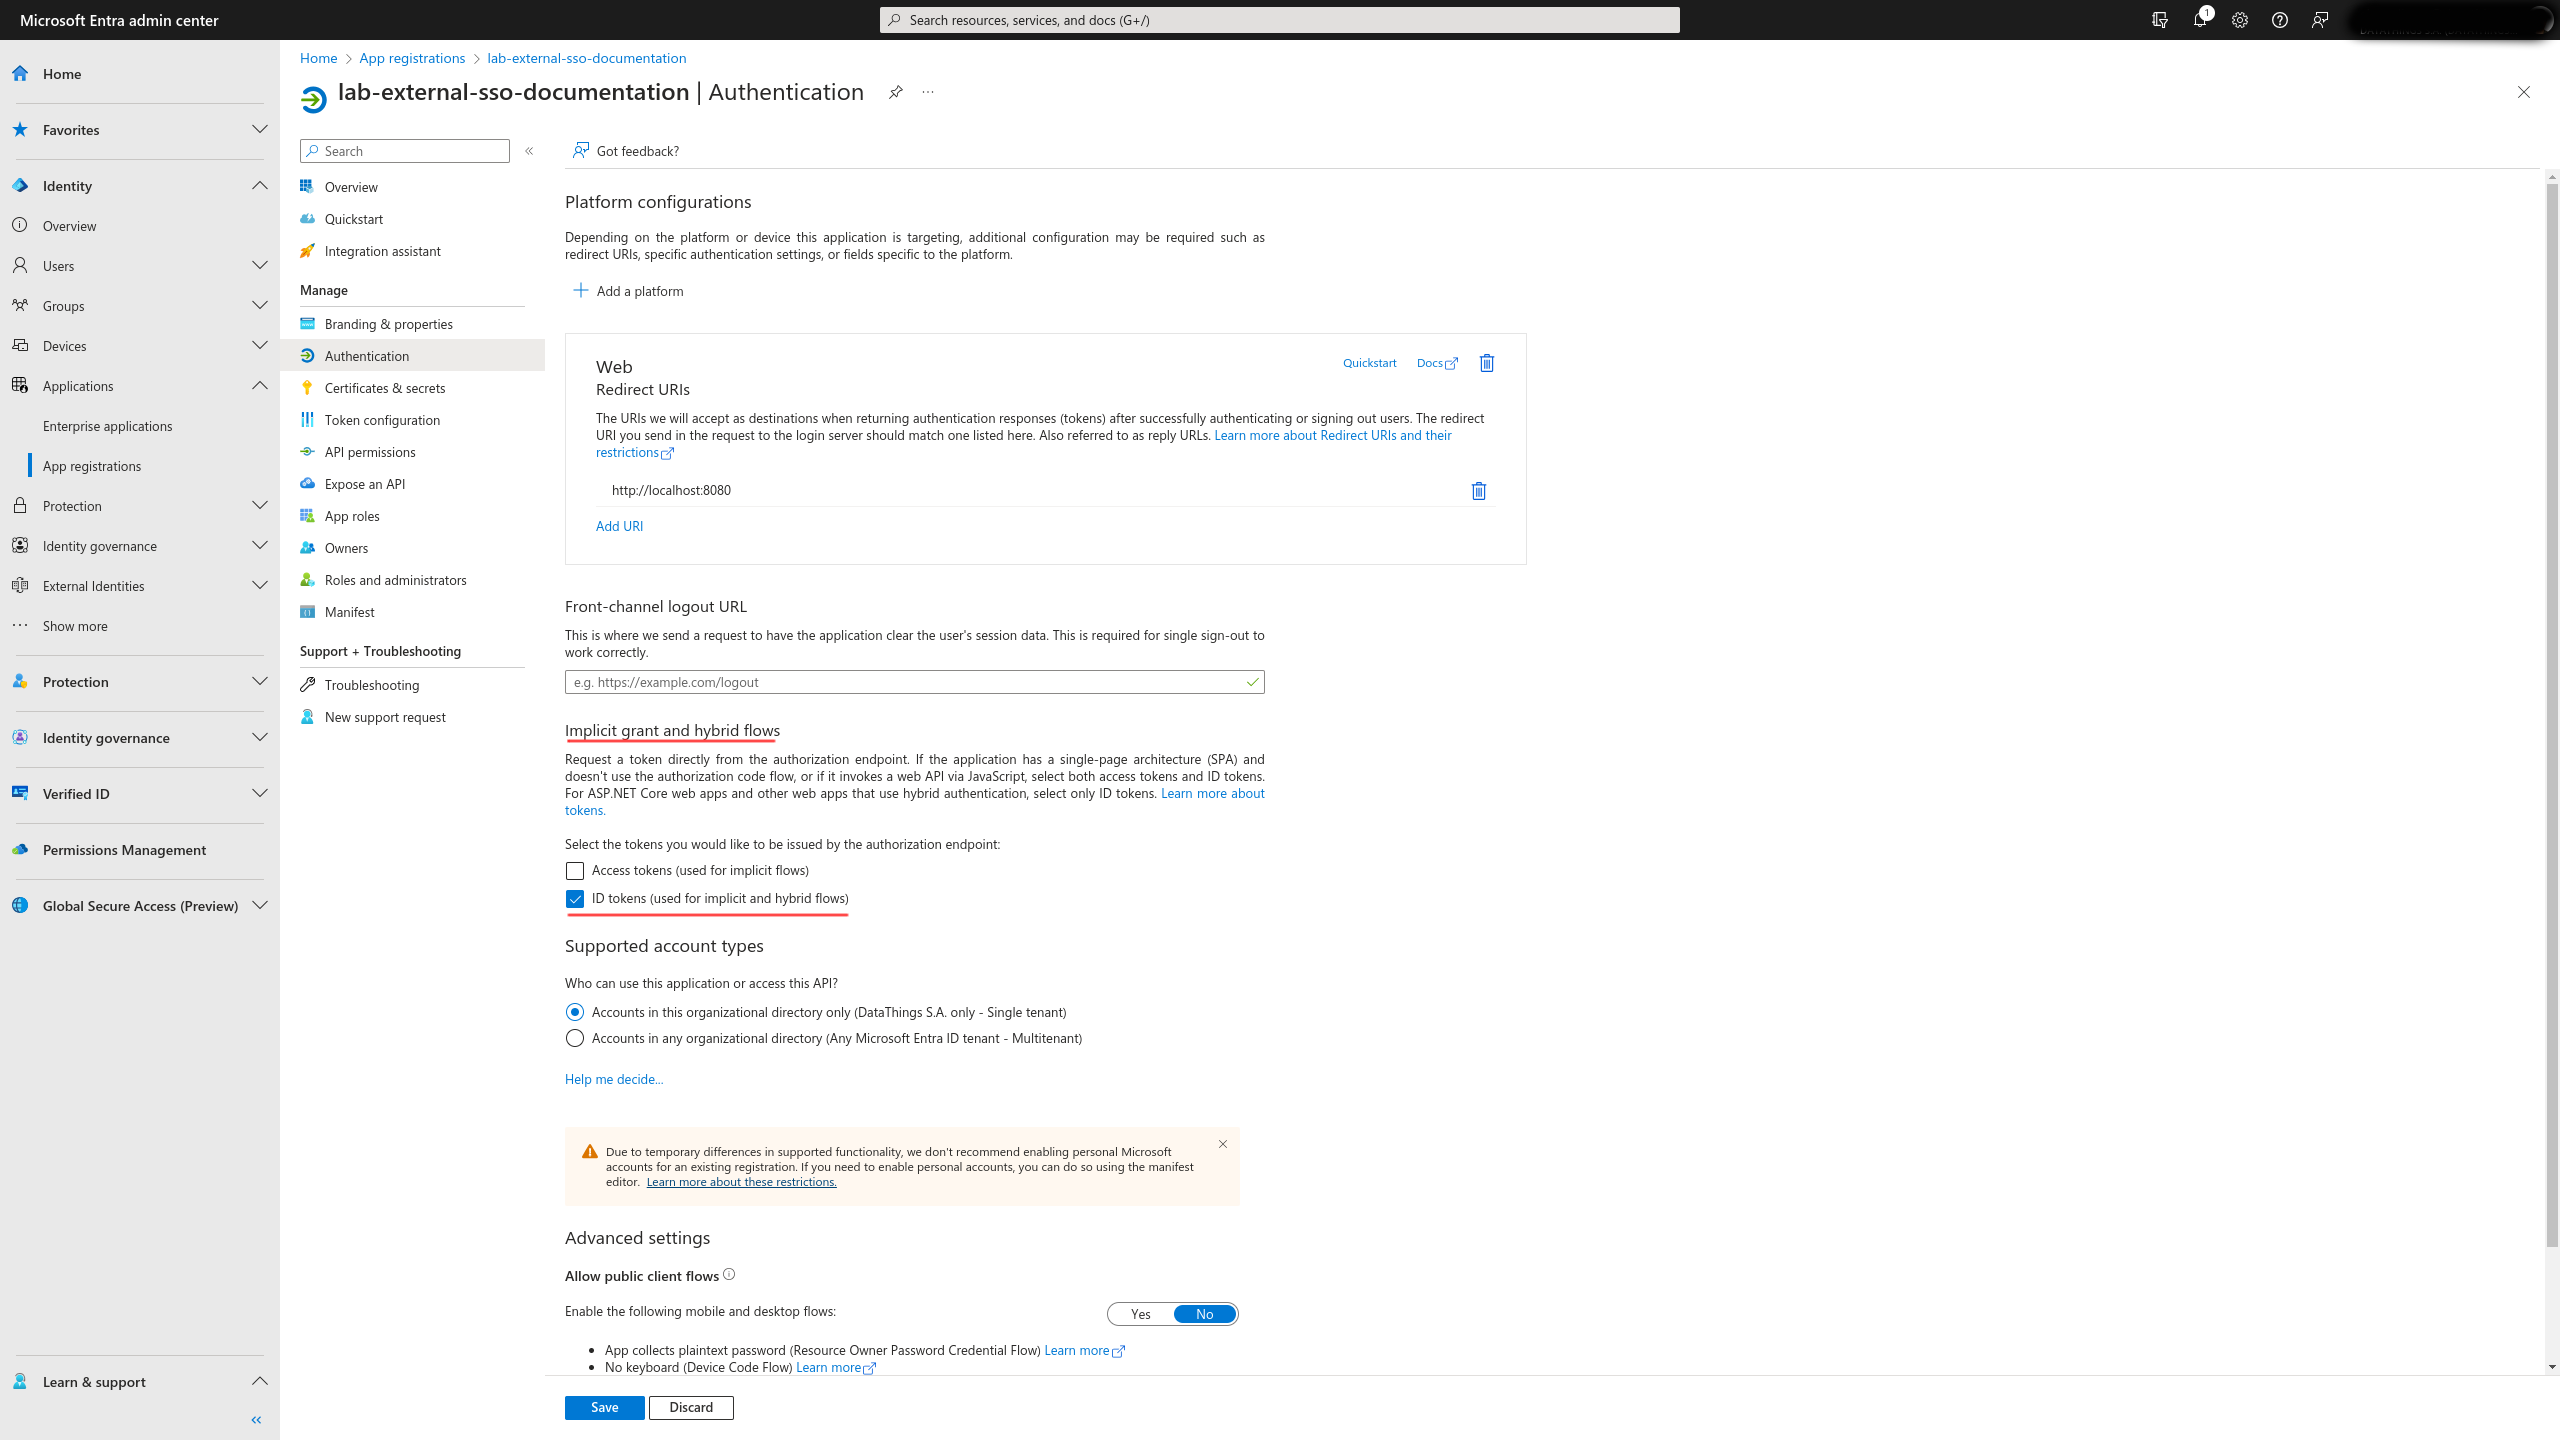Screen dimensions: 2560x1440
Task: Open top bar feedback icon
Action: point(2320,20)
